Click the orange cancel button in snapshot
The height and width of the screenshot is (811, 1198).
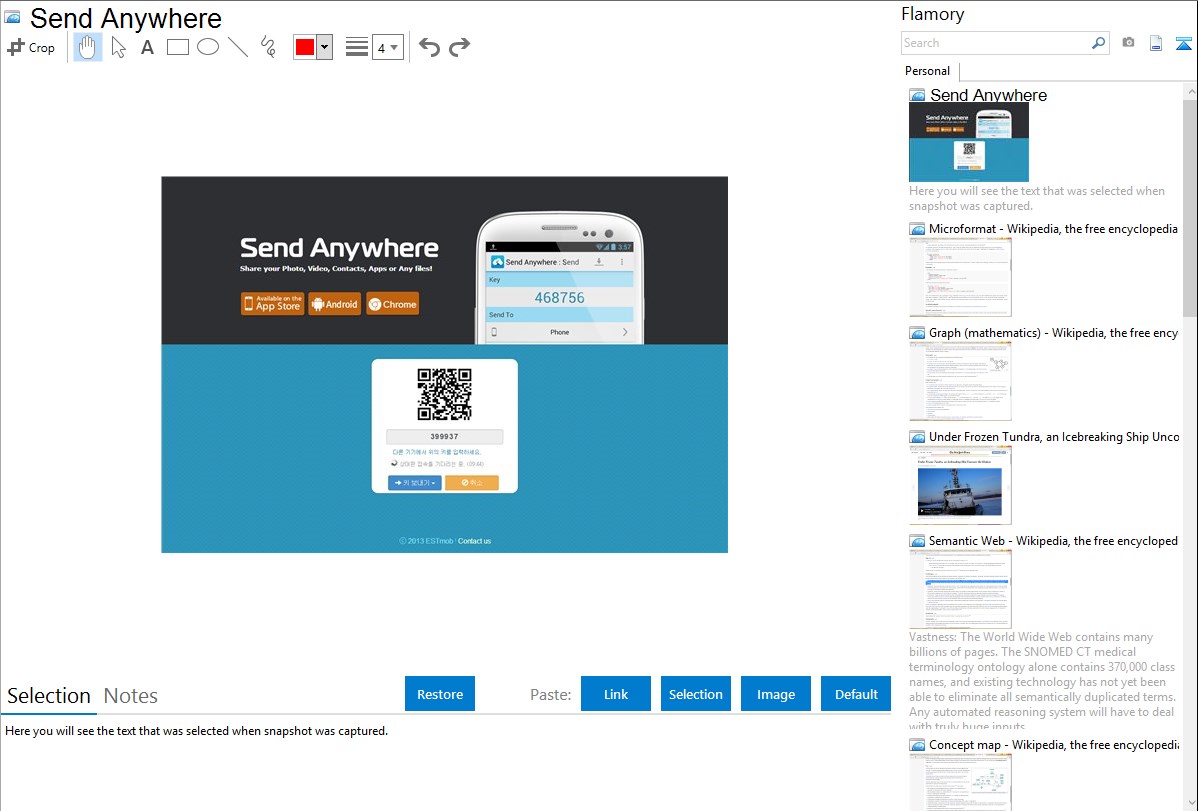(x=472, y=483)
